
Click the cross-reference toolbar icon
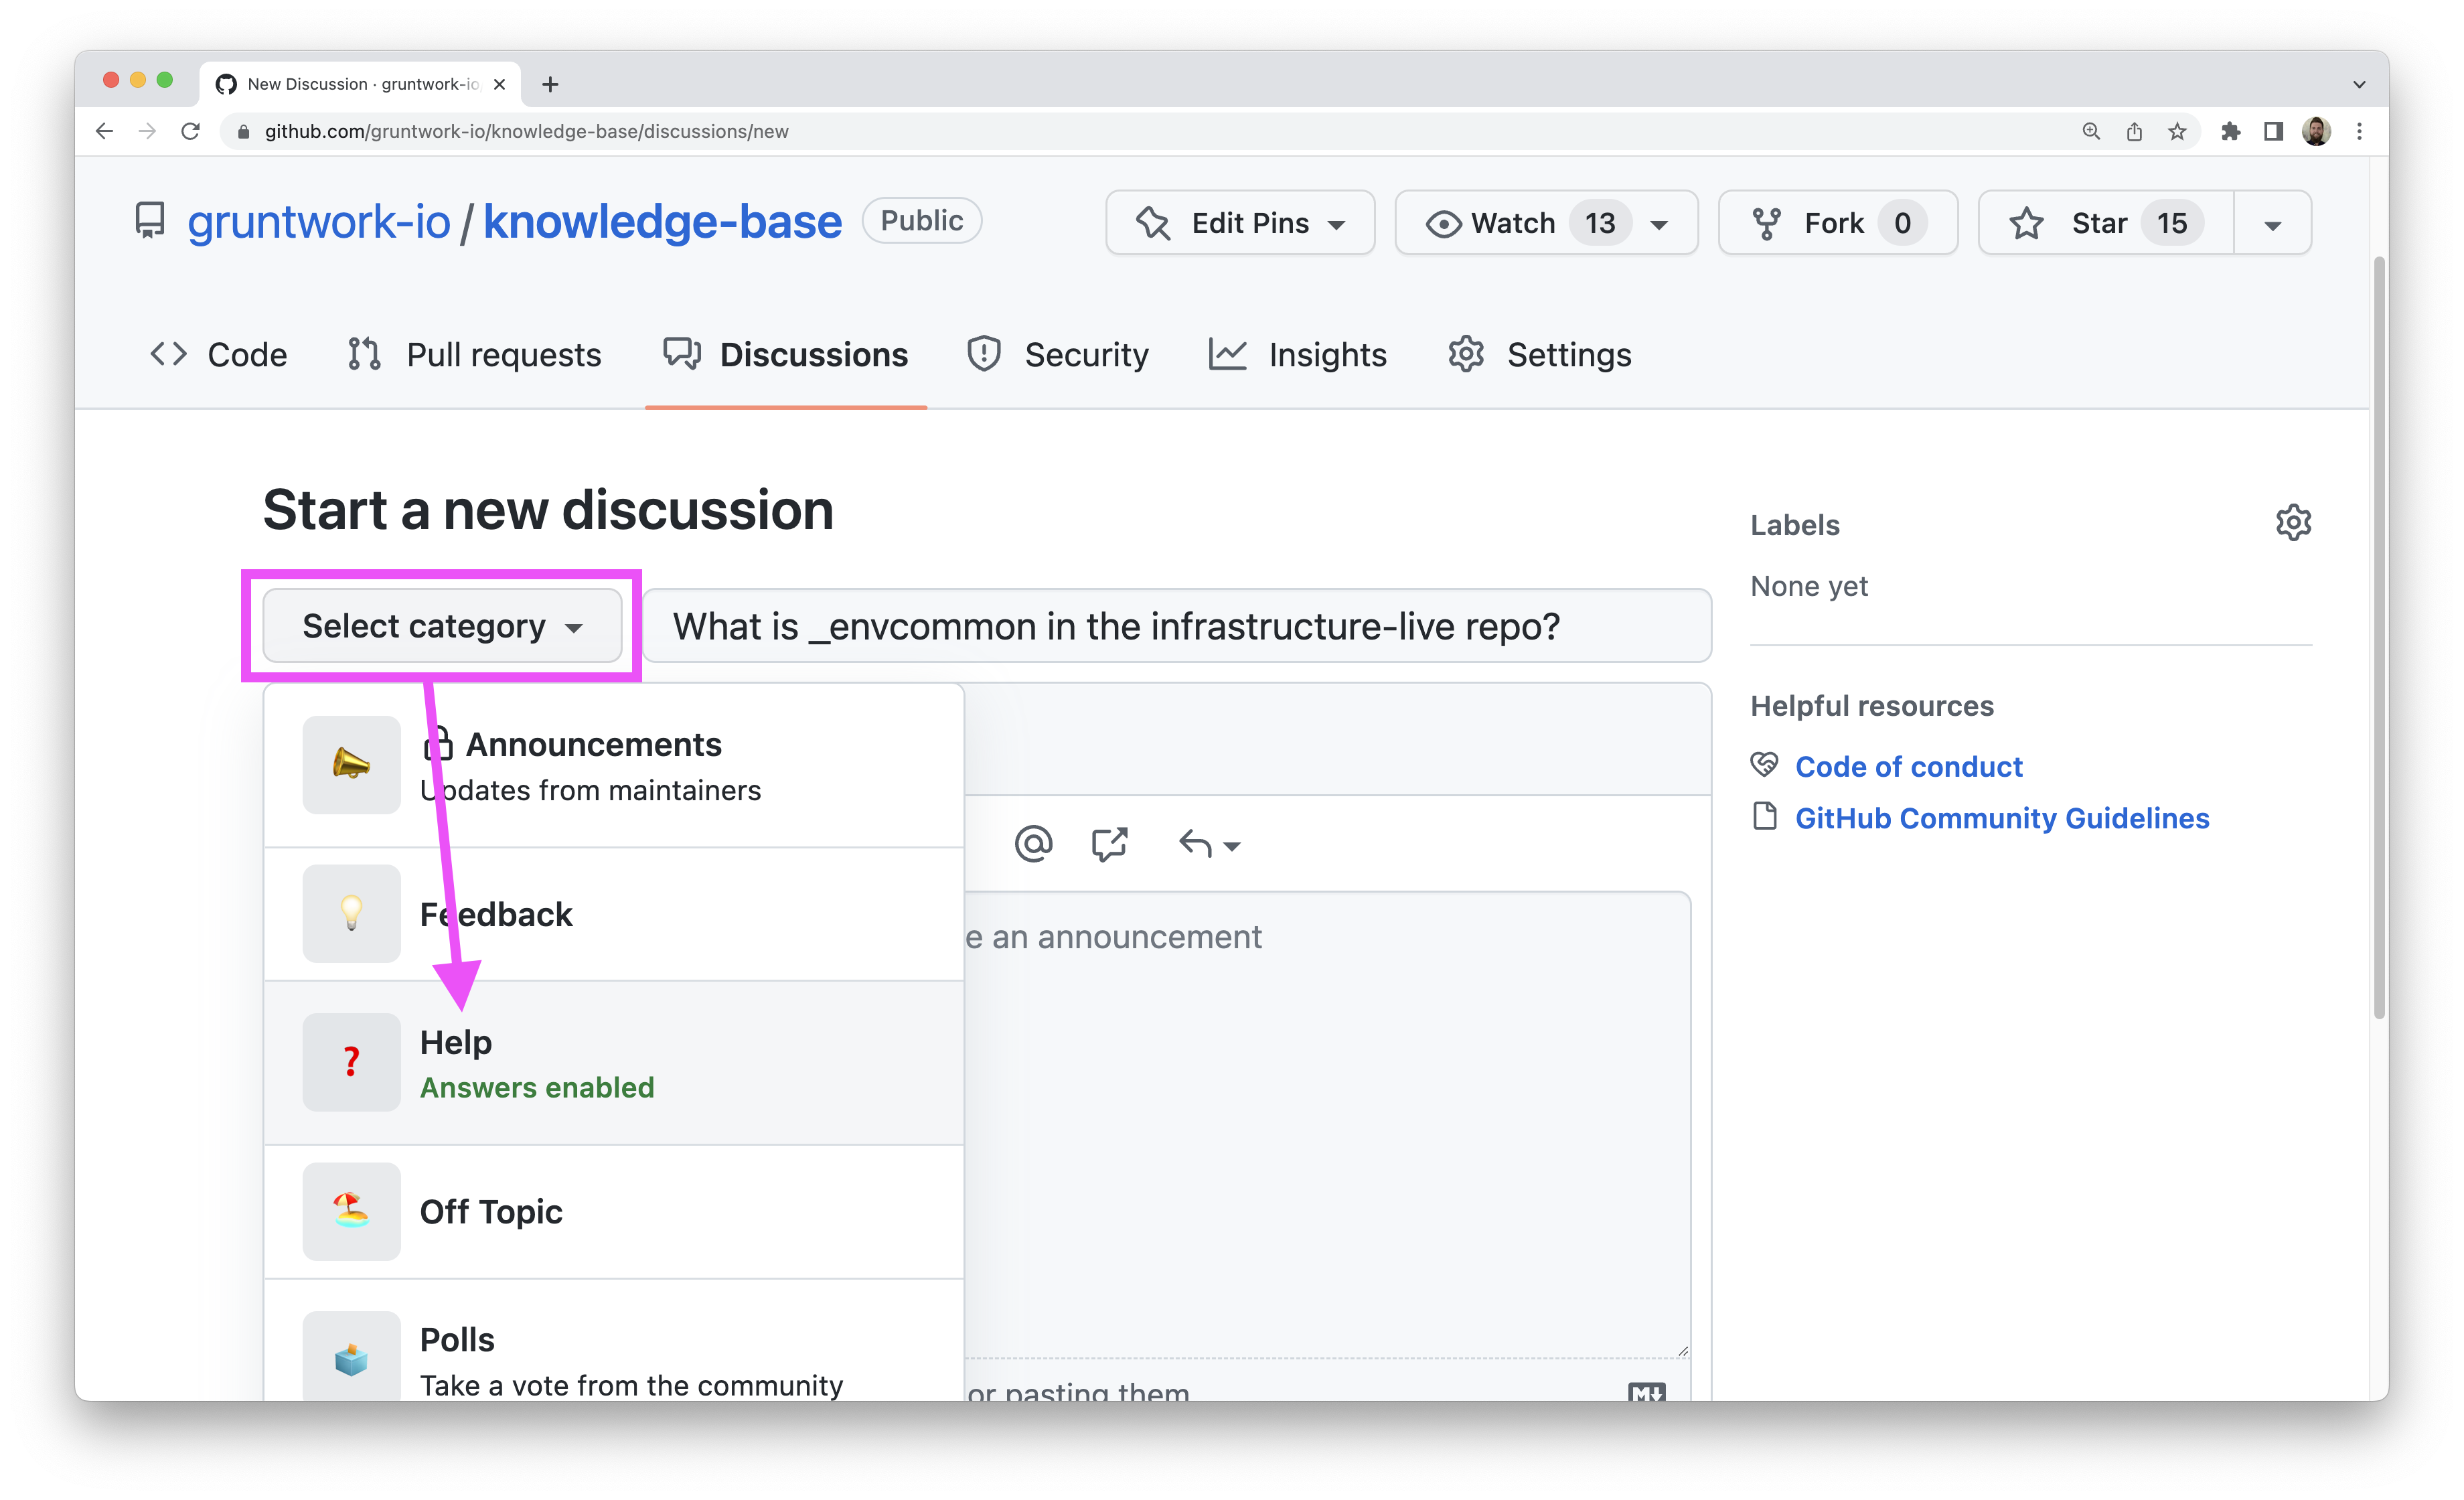[1110, 844]
